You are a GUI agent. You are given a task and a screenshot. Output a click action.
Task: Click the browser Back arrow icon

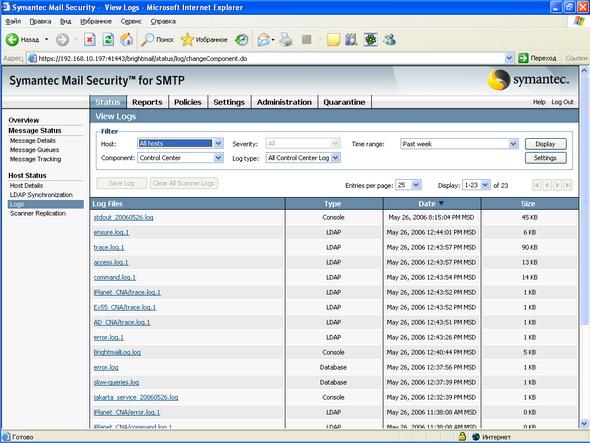click(12, 40)
